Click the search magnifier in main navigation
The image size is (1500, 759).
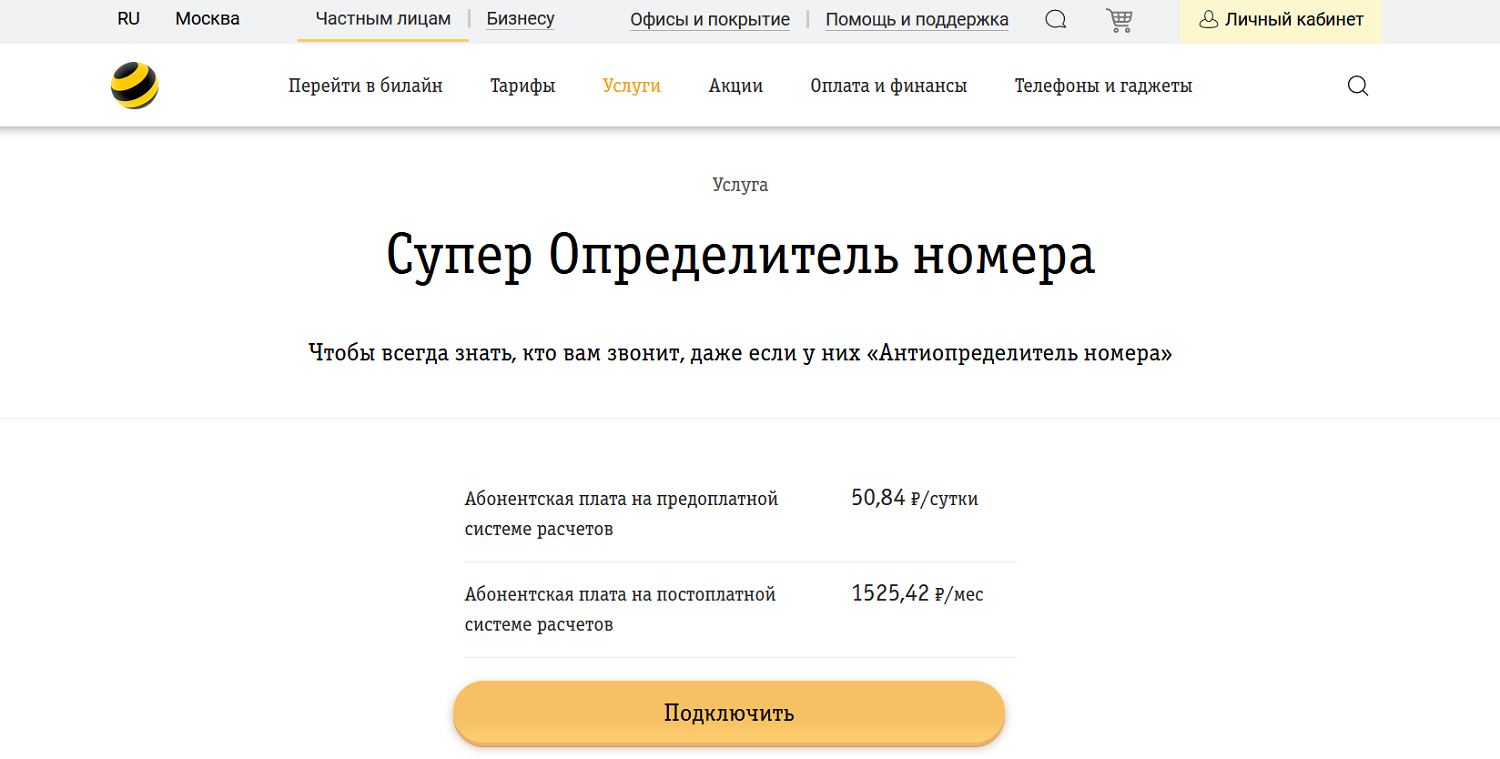[1358, 86]
